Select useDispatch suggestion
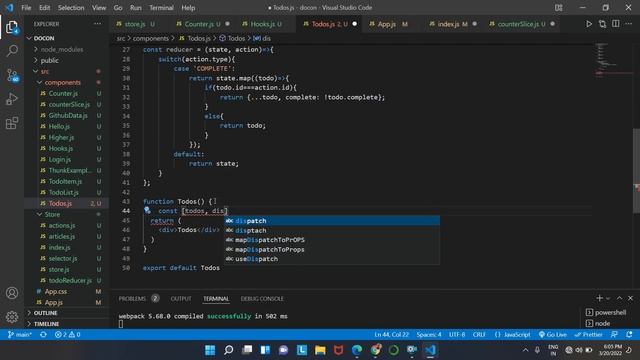The height and width of the screenshot is (360, 640). point(332,259)
